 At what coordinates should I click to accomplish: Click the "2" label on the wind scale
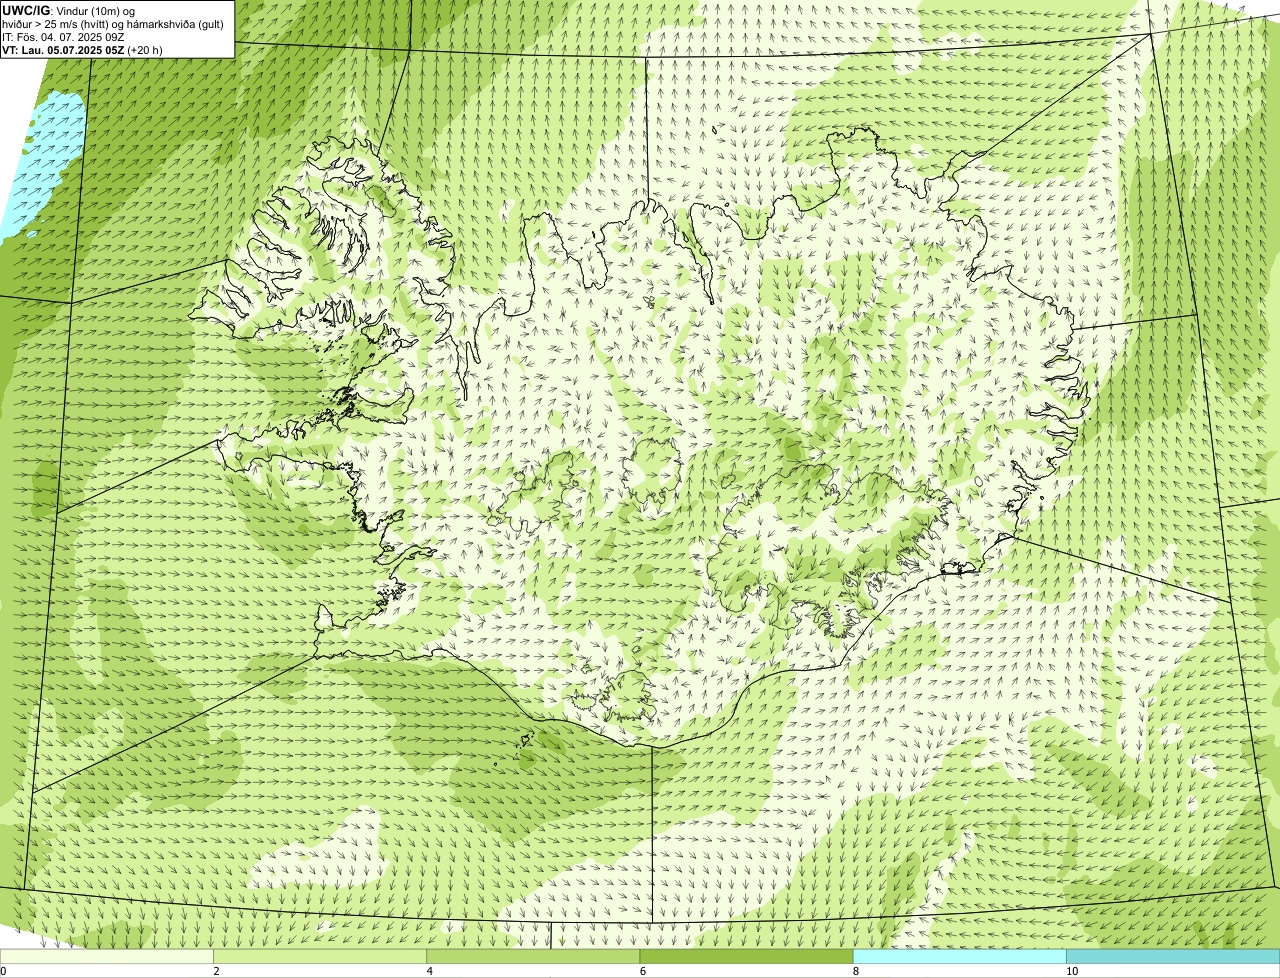(216, 971)
